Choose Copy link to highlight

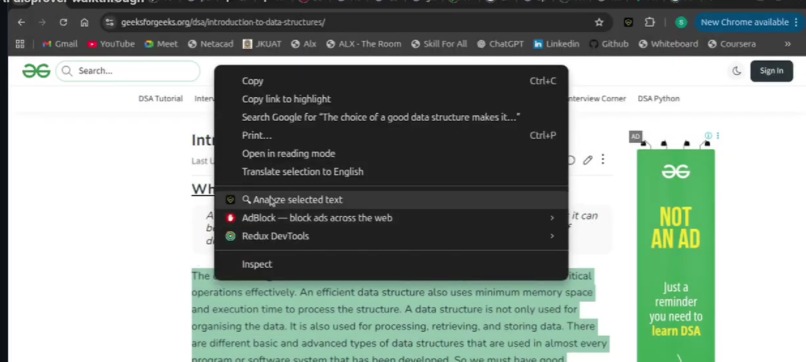point(391,99)
